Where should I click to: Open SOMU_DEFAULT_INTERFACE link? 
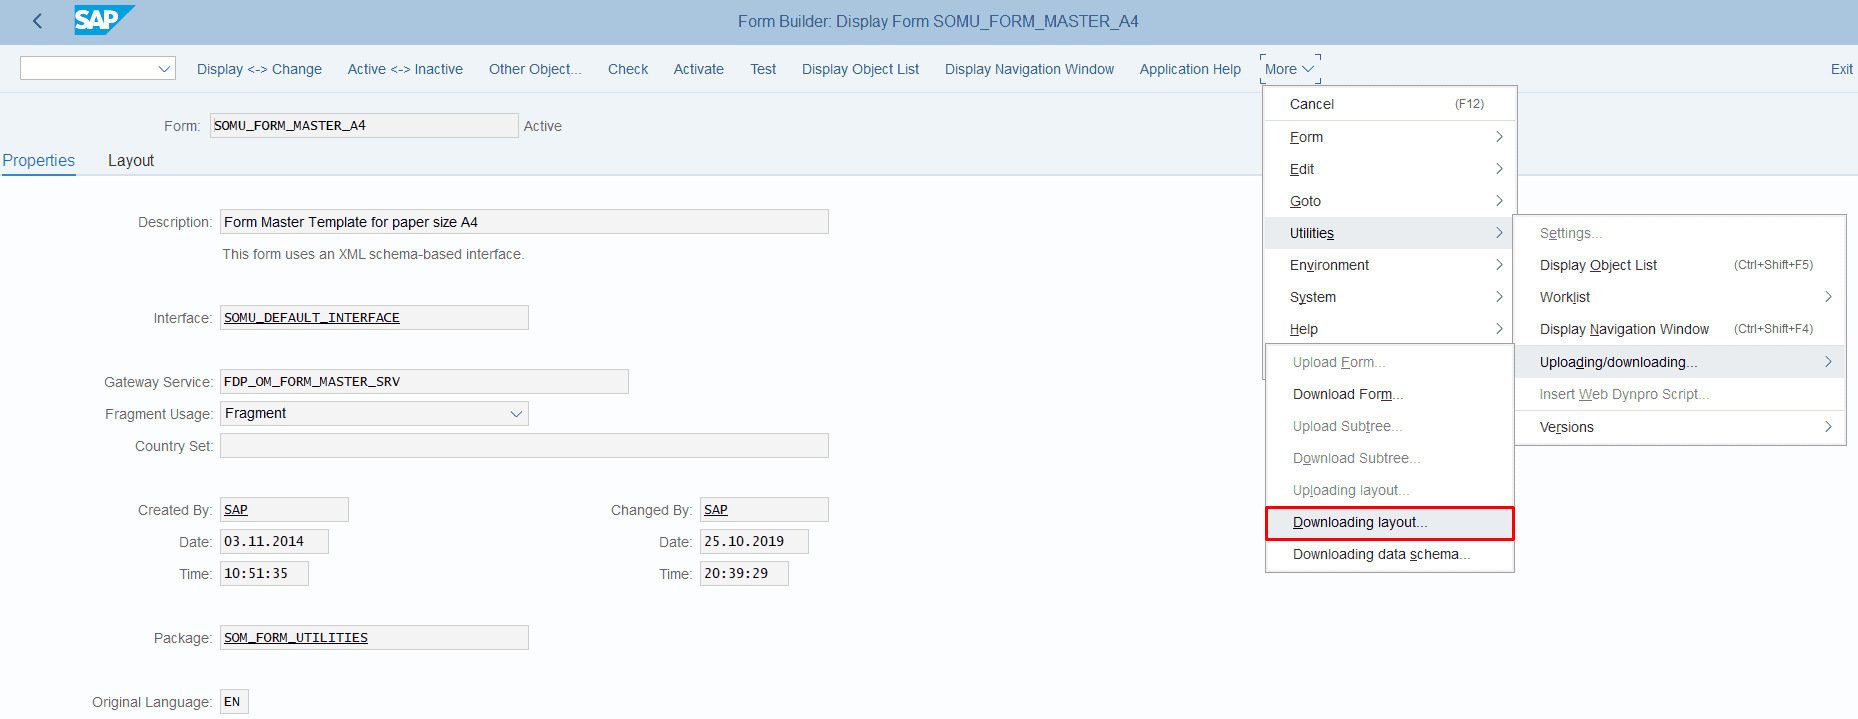pos(312,318)
